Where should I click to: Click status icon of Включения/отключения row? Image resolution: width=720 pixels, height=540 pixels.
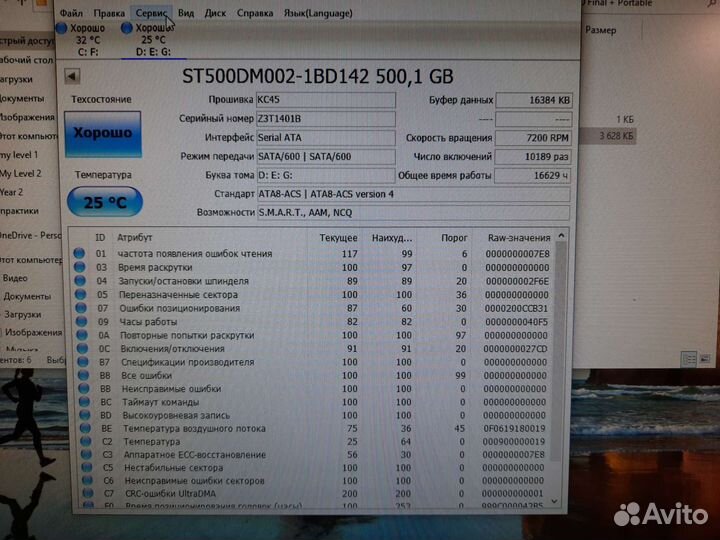pos(82,348)
